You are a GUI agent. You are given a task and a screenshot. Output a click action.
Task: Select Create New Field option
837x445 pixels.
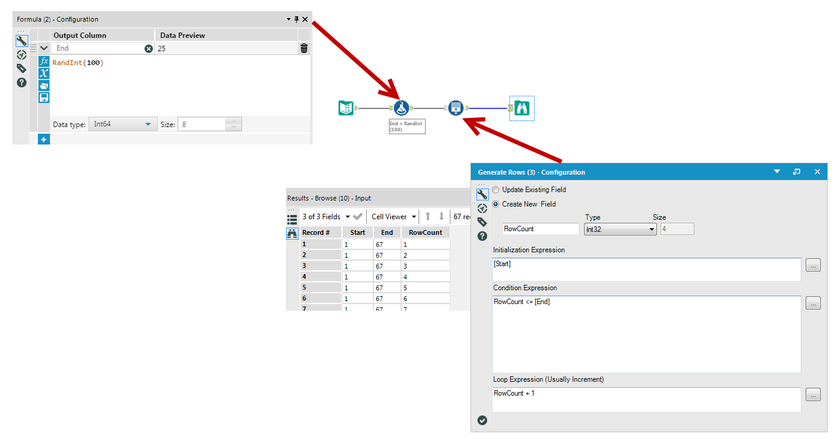496,204
